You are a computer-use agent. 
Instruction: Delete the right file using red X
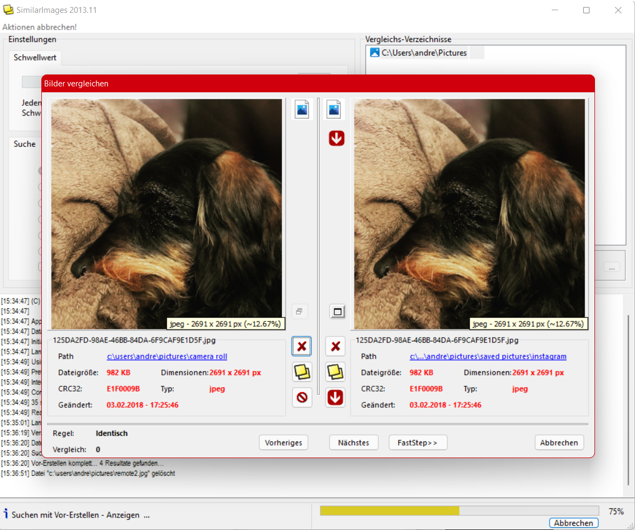pos(335,346)
